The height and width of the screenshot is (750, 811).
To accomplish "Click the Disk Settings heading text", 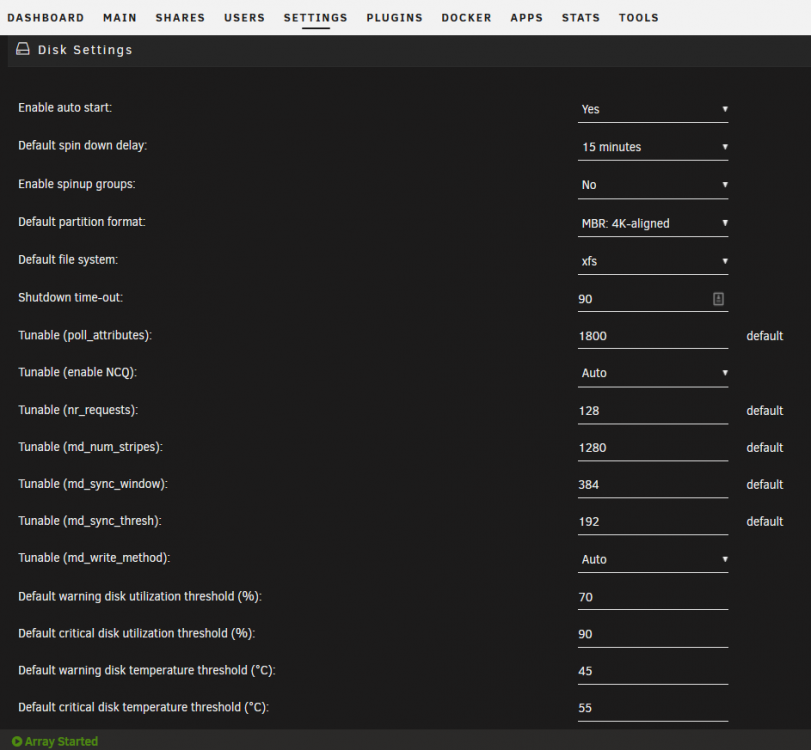I will coord(85,50).
